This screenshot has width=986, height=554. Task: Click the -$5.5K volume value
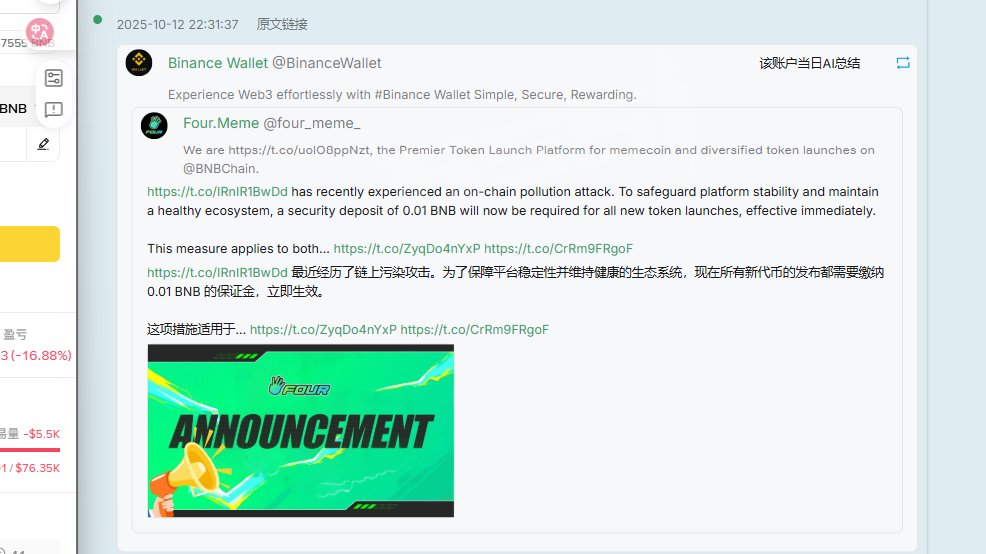coord(42,434)
